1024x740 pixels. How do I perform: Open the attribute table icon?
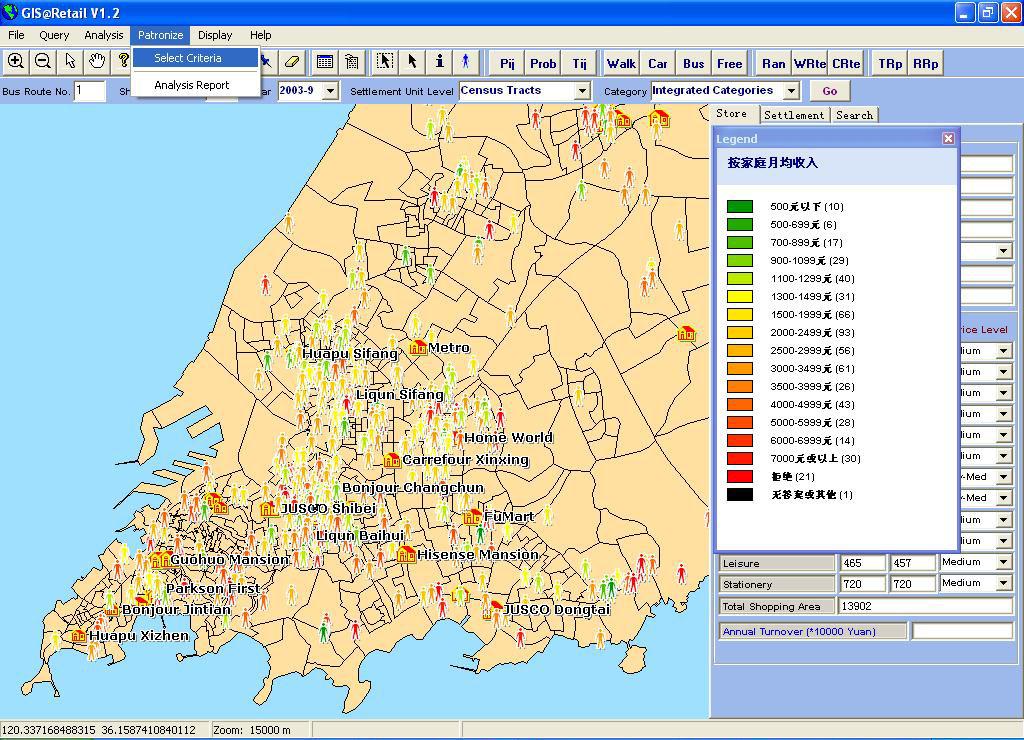point(325,62)
